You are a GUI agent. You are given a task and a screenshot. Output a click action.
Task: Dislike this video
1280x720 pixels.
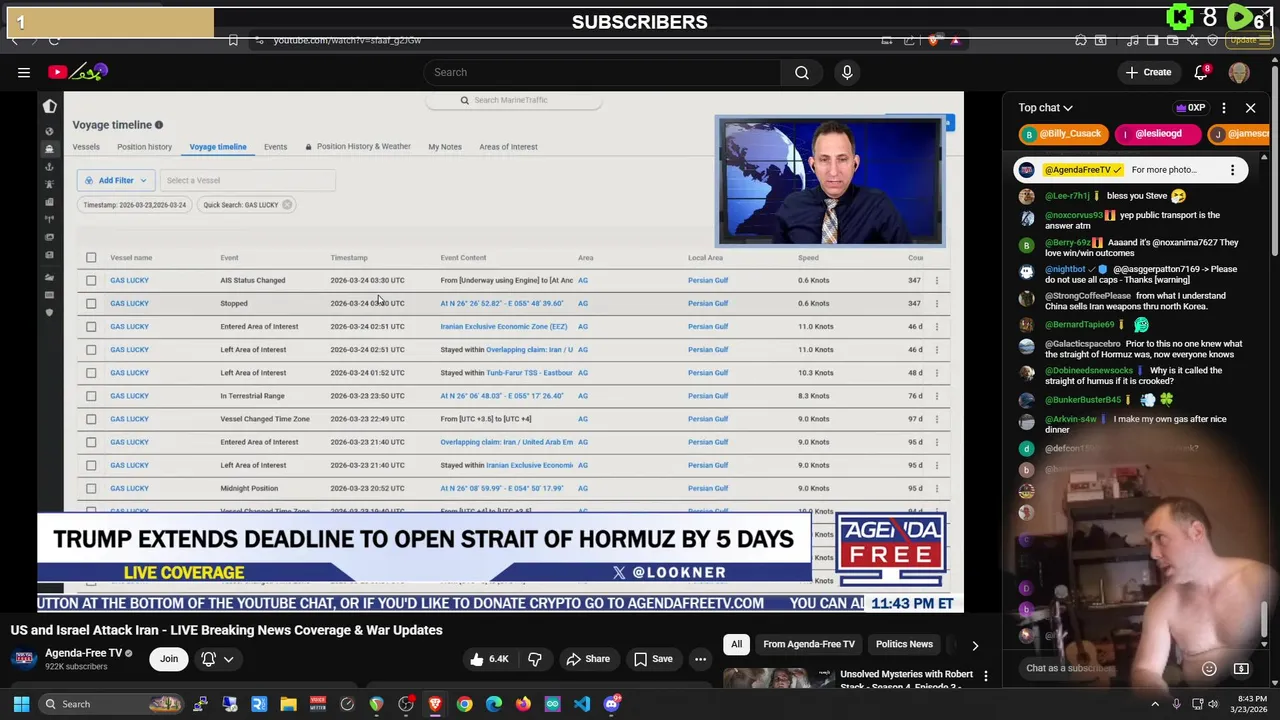[535, 659]
